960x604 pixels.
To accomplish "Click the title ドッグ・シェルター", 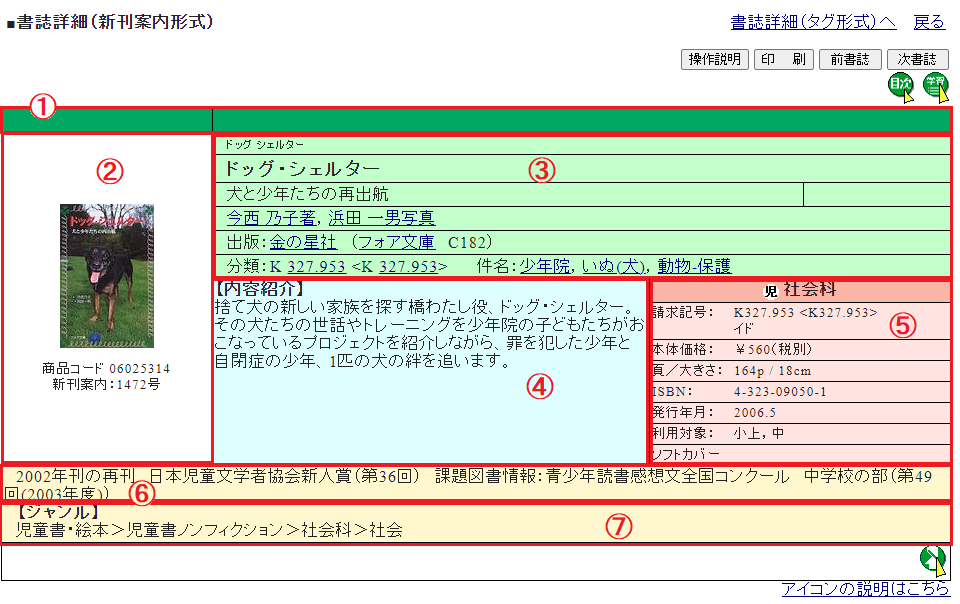I will coord(302,168).
